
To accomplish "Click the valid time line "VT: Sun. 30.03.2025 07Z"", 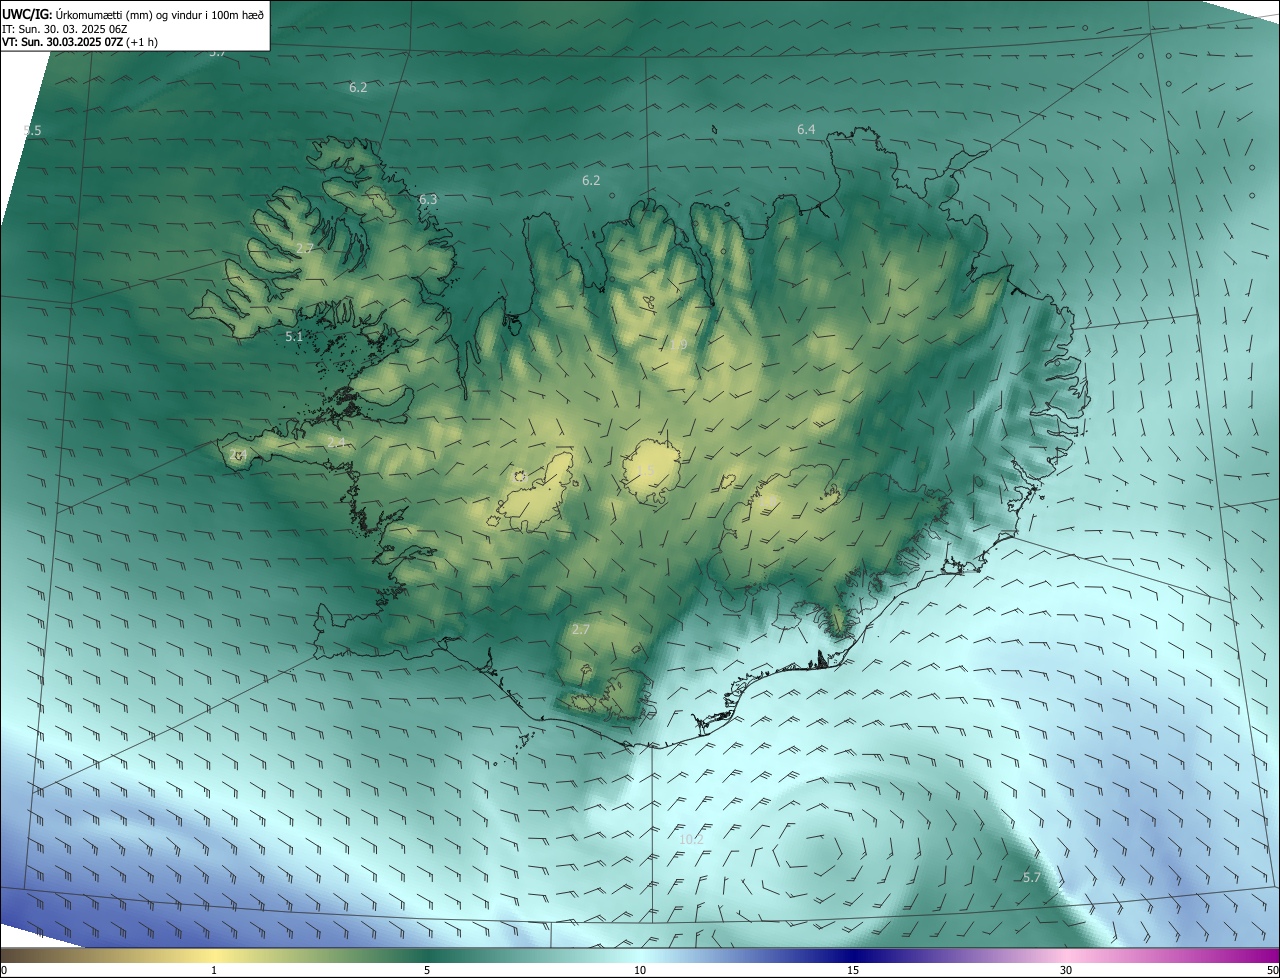I will coord(62,43).
